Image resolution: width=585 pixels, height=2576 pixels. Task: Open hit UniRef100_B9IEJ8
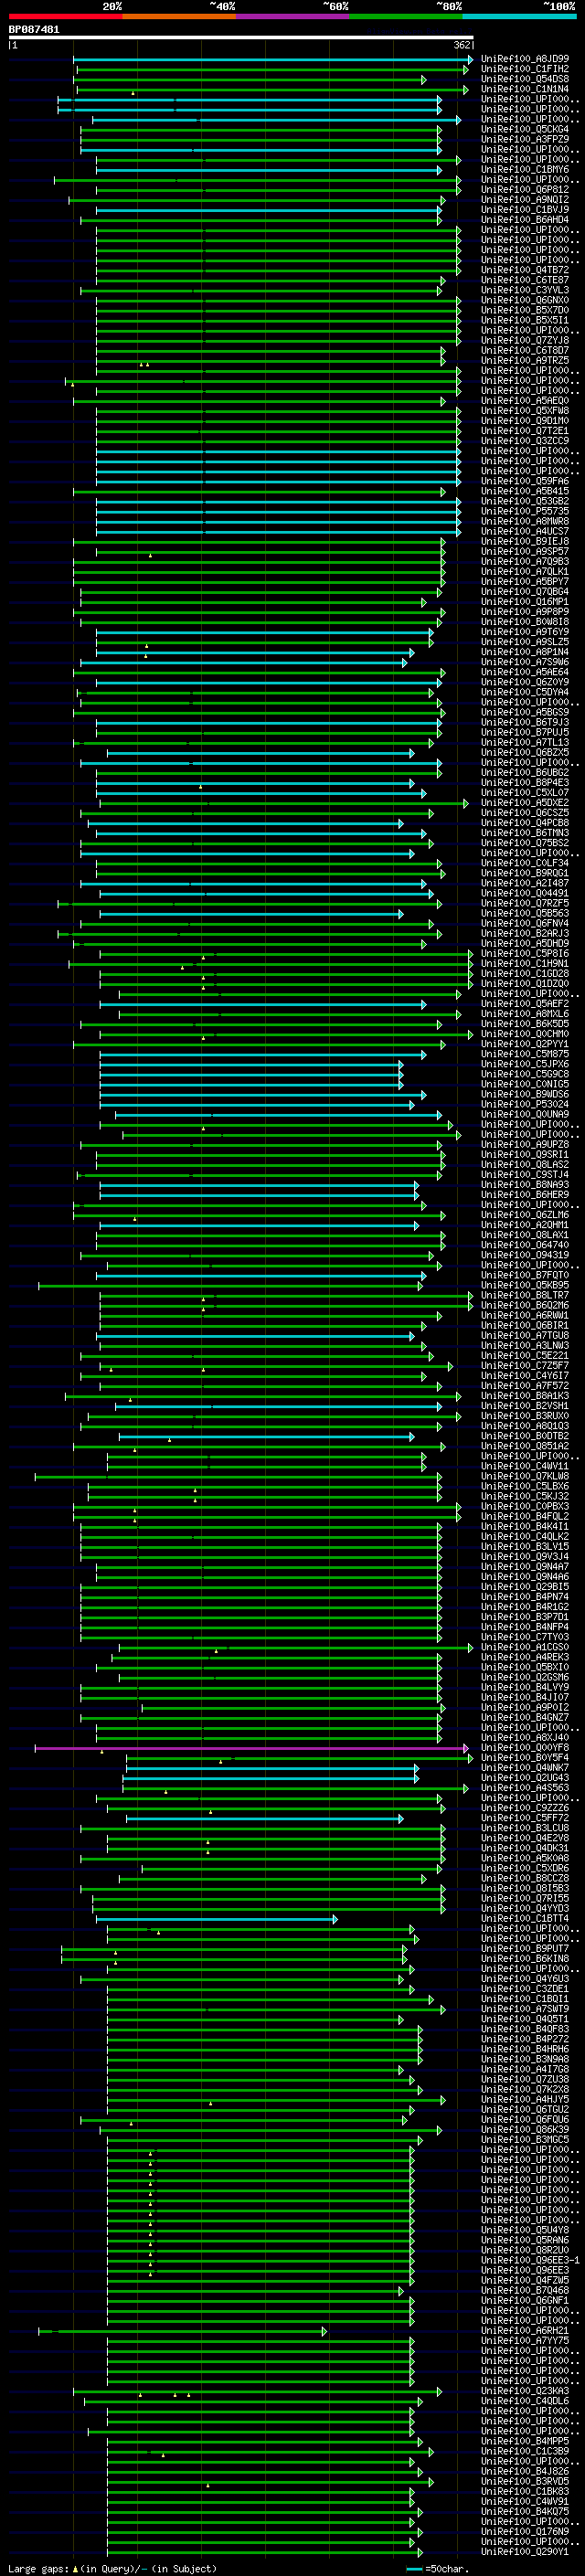[525, 542]
